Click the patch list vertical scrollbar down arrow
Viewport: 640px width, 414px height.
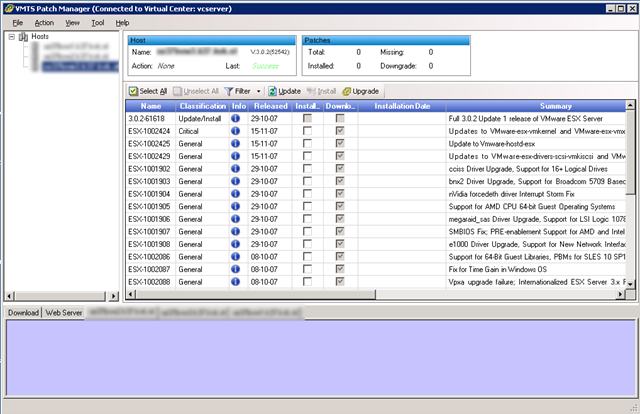pyautogui.click(x=632, y=284)
